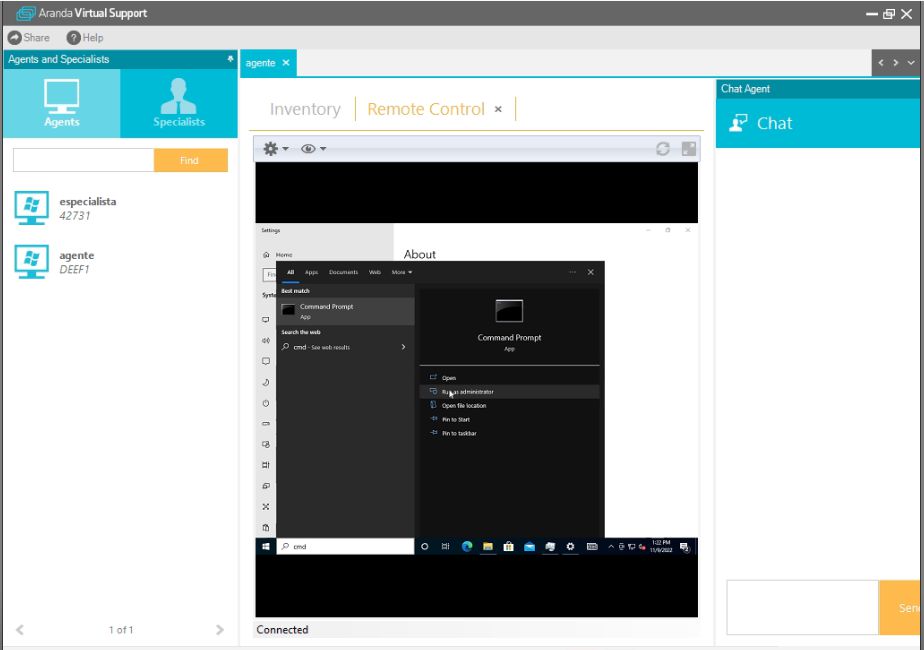Expand the session tab list dropdown
The width and height of the screenshot is (924, 650).
click(x=911, y=62)
